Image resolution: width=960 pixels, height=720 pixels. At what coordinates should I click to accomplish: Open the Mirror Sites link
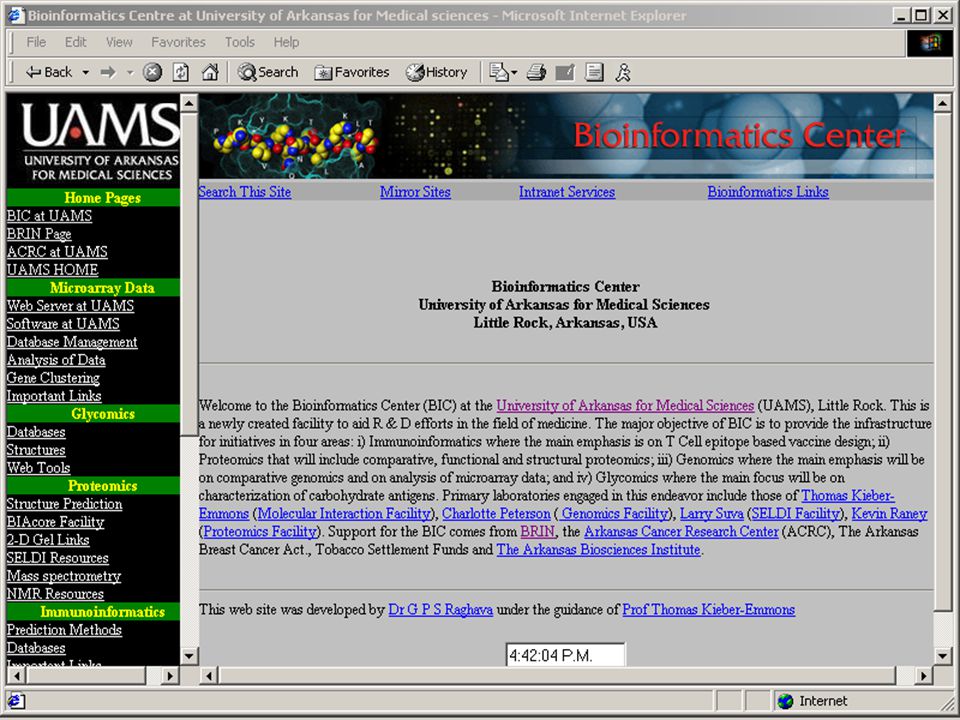[415, 192]
